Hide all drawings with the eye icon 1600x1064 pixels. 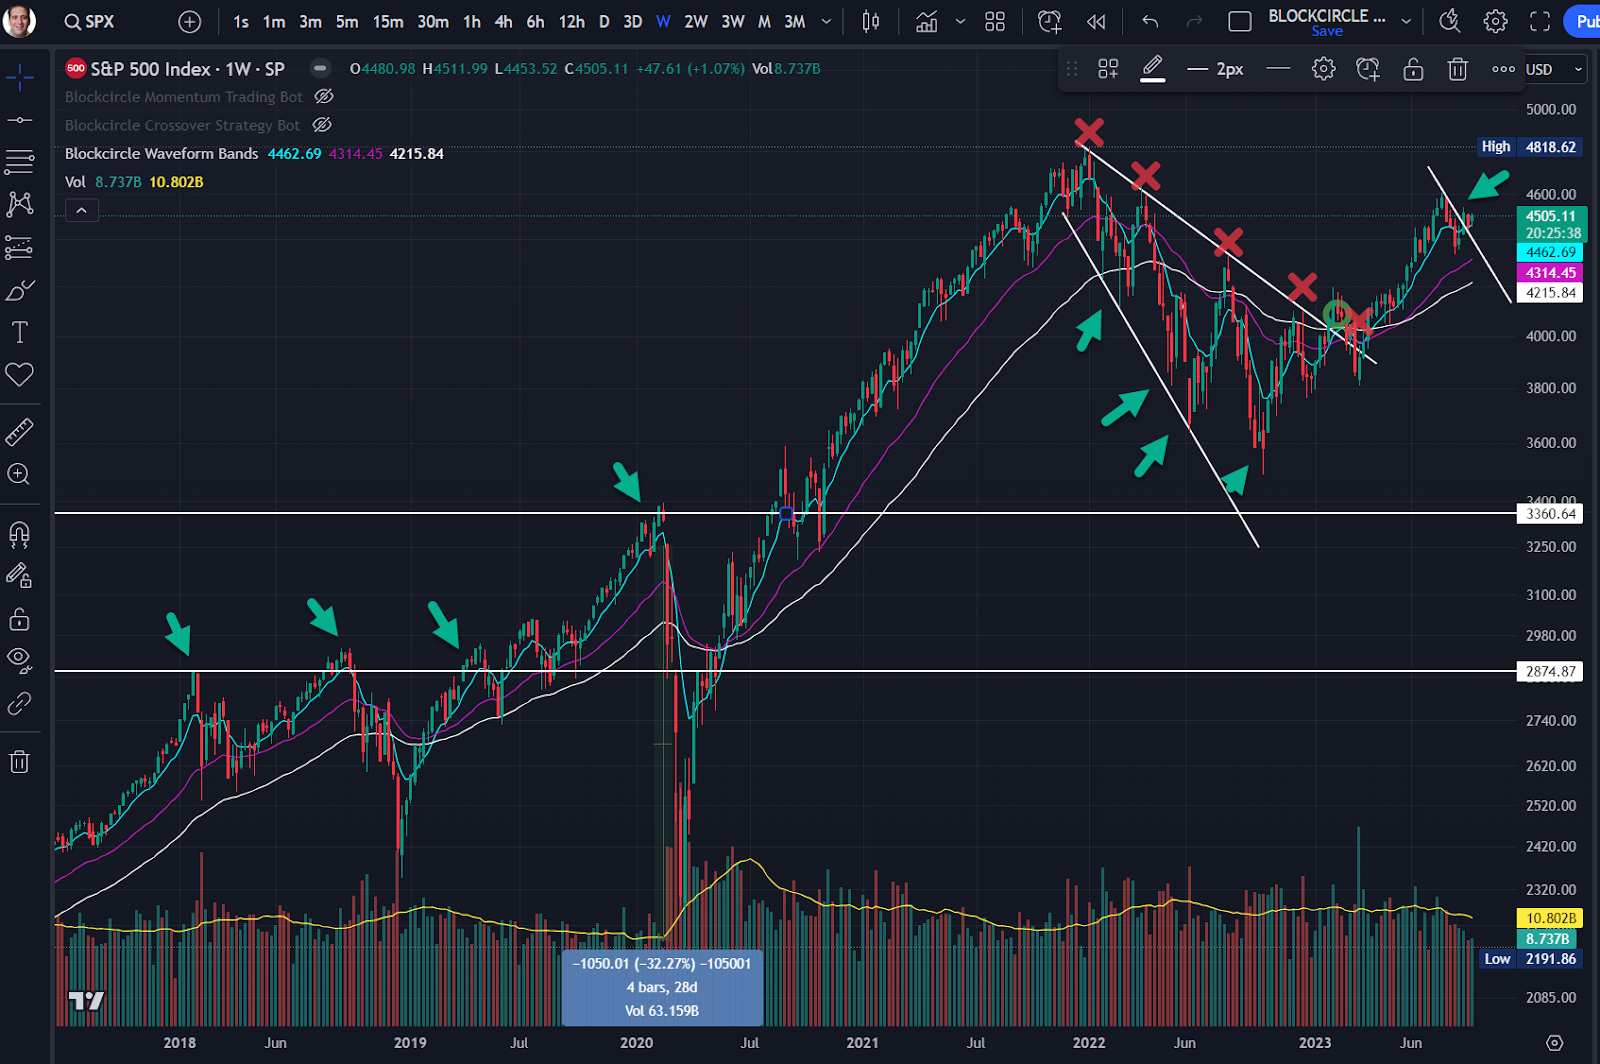pyautogui.click(x=19, y=660)
